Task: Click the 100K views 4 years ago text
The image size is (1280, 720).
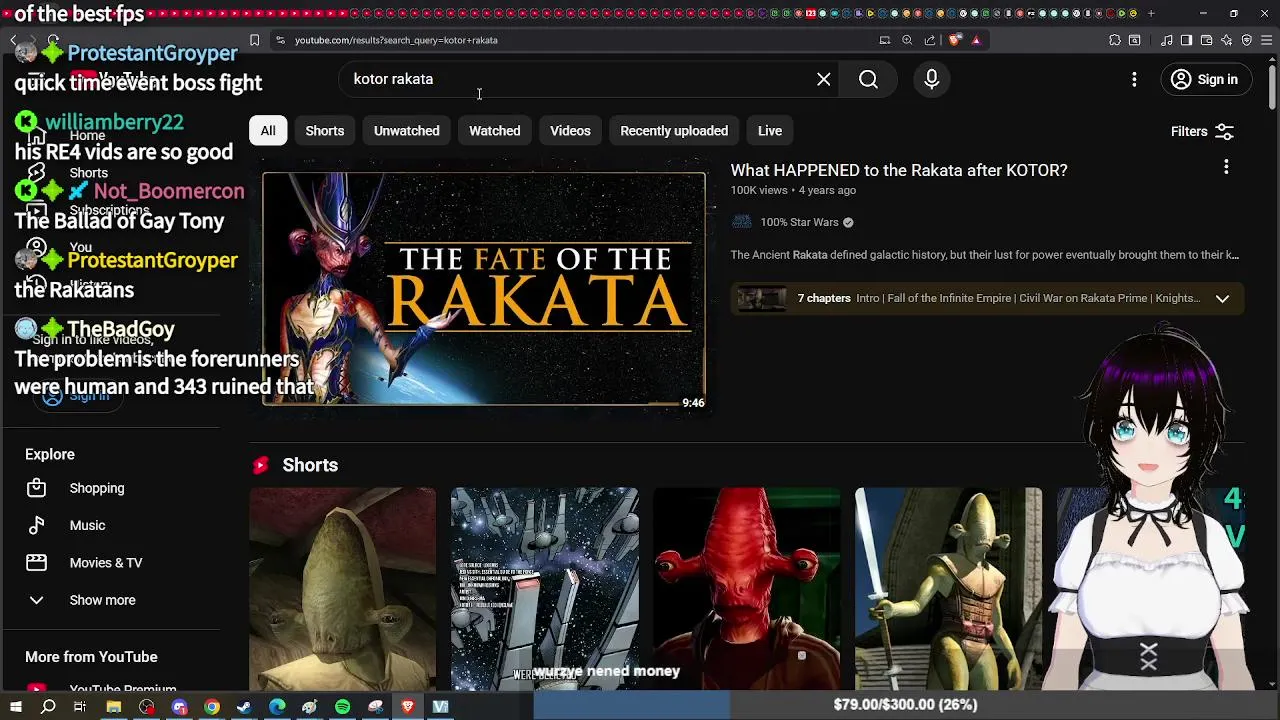Action: (x=793, y=190)
